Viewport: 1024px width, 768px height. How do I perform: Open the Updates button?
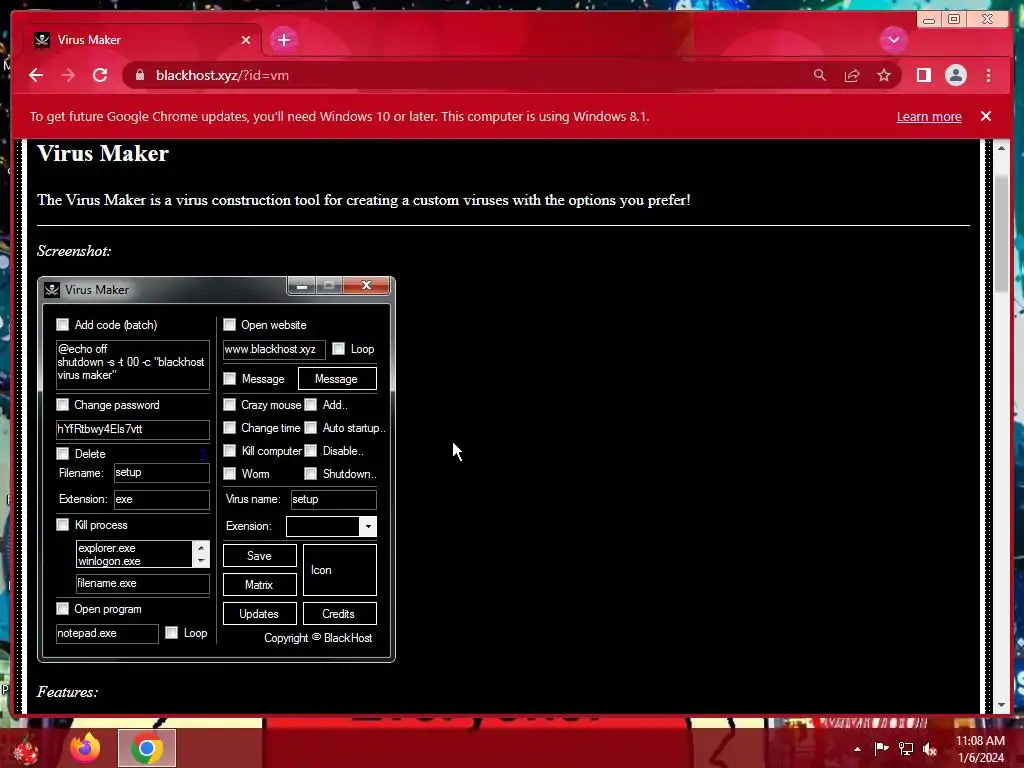coord(259,614)
